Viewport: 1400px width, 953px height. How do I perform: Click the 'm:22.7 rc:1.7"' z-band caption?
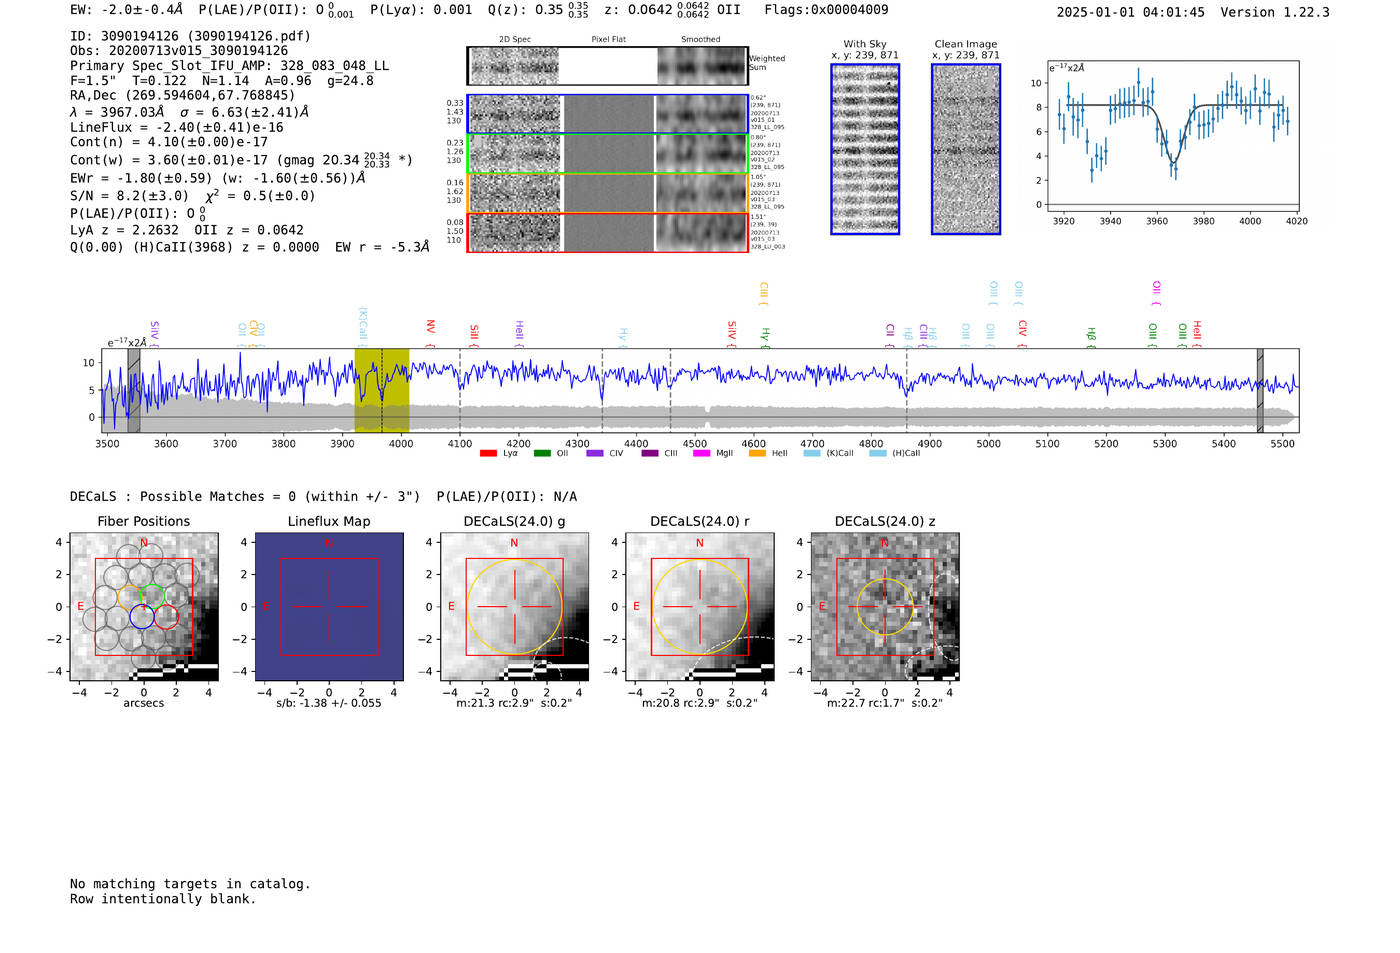point(885,703)
